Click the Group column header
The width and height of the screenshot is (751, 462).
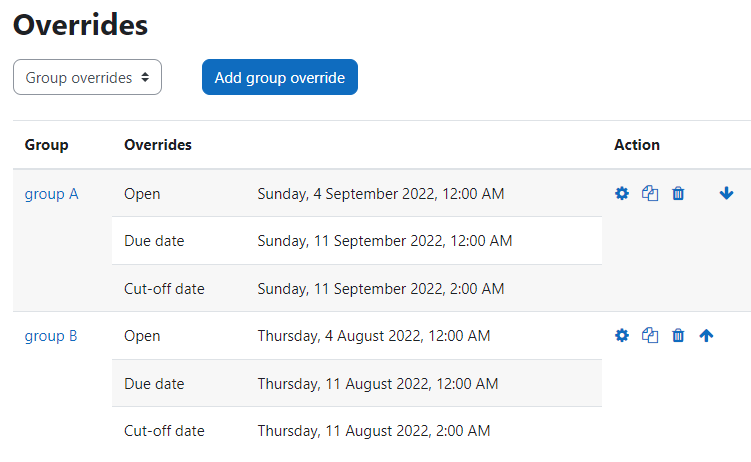pos(46,145)
